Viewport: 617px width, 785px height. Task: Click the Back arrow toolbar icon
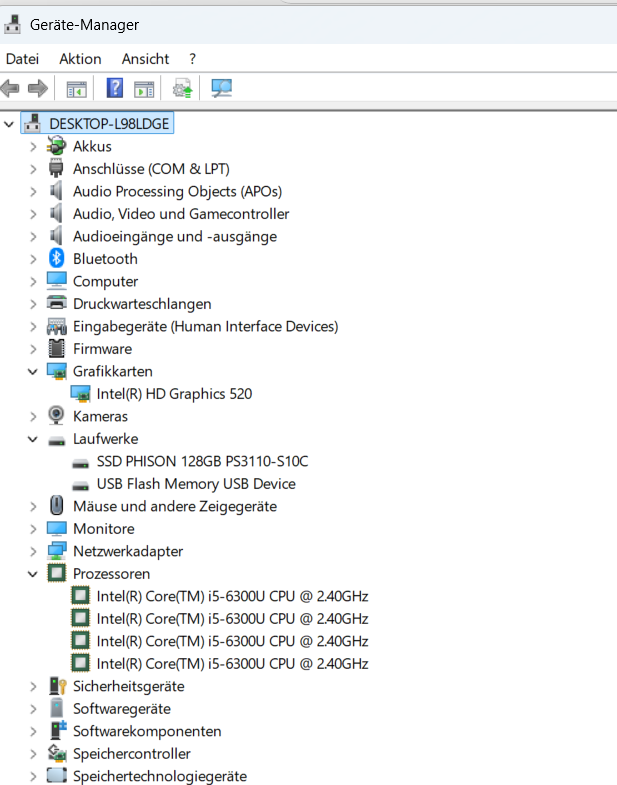coord(11,89)
